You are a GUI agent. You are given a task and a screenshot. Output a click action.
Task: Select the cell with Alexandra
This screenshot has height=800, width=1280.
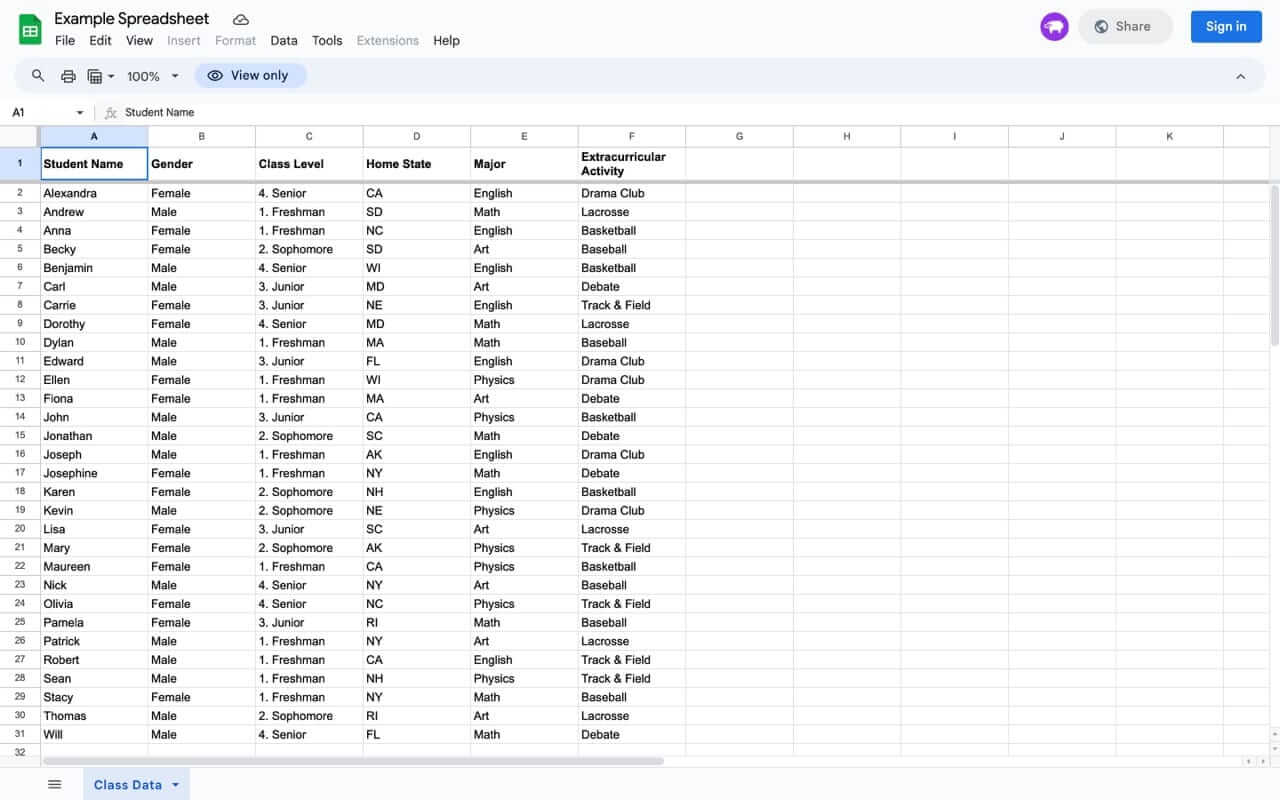click(x=94, y=193)
